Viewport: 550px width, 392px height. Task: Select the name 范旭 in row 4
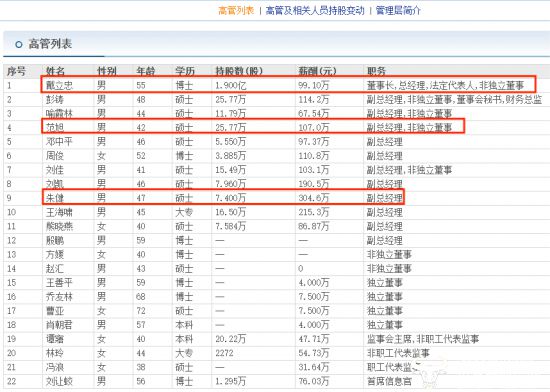pos(55,128)
